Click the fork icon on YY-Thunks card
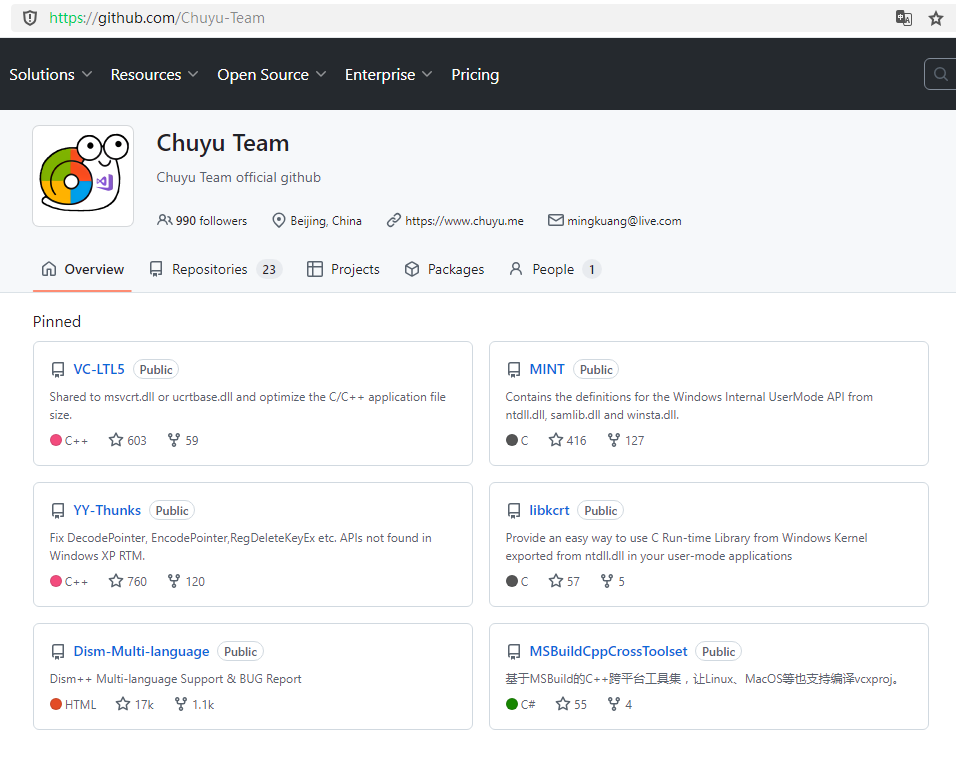This screenshot has width=956, height=760. point(174,581)
